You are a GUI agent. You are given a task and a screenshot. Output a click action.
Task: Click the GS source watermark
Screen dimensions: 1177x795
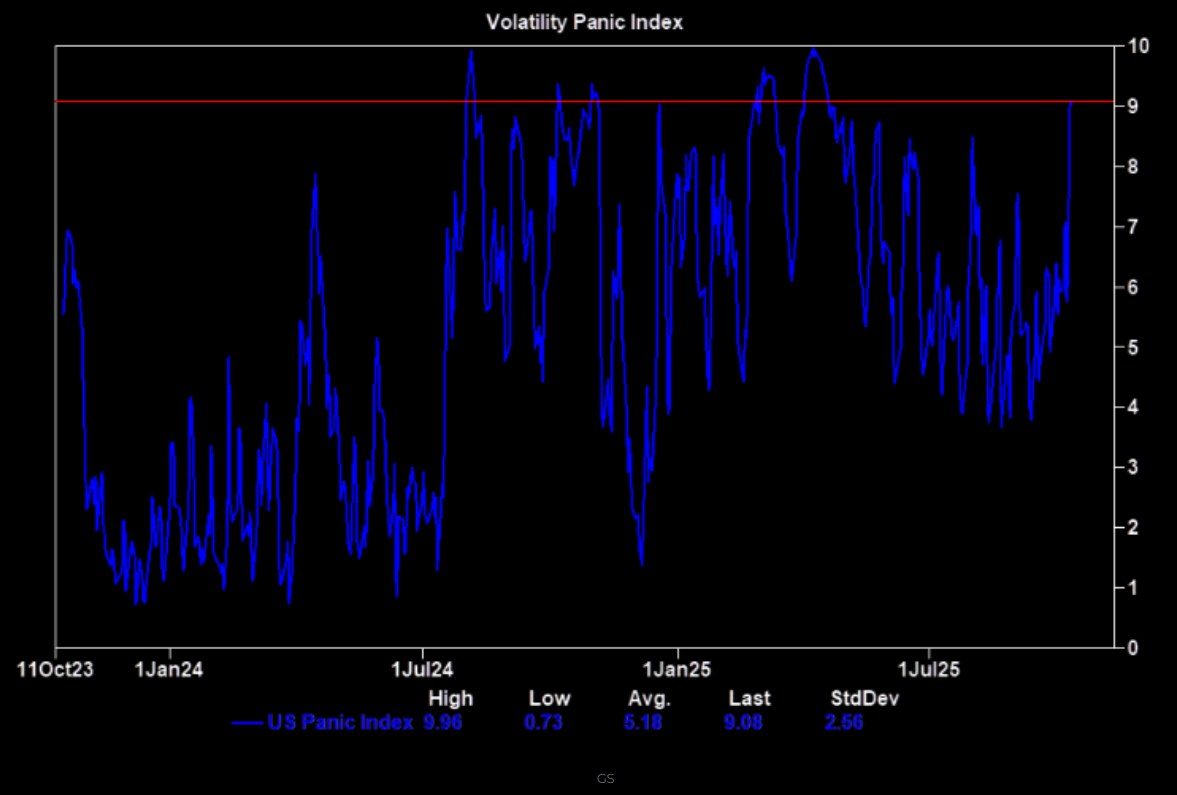(605, 778)
